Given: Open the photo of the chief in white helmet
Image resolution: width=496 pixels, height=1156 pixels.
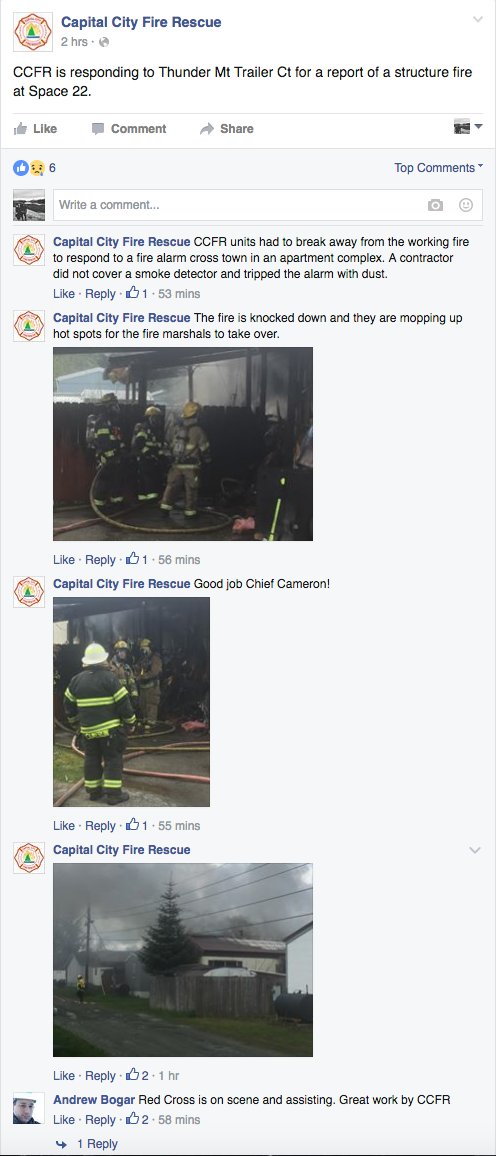Looking at the screenshot, I should [x=131, y=702].
